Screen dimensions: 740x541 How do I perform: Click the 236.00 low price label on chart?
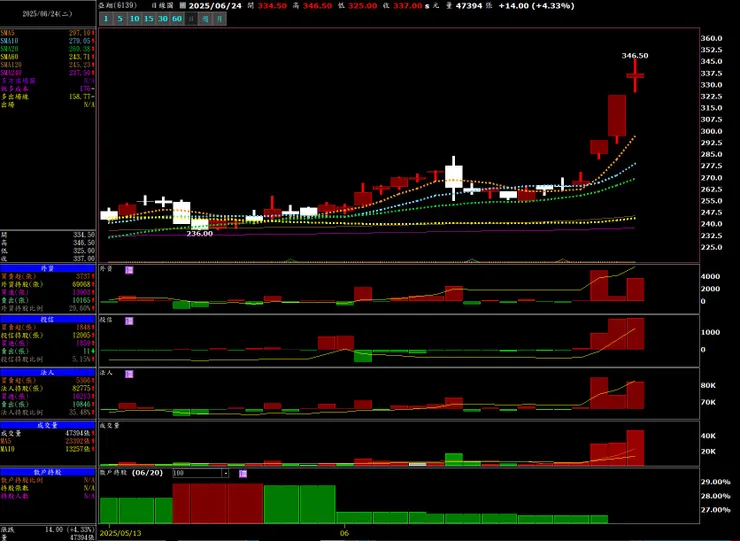point(200,233)
